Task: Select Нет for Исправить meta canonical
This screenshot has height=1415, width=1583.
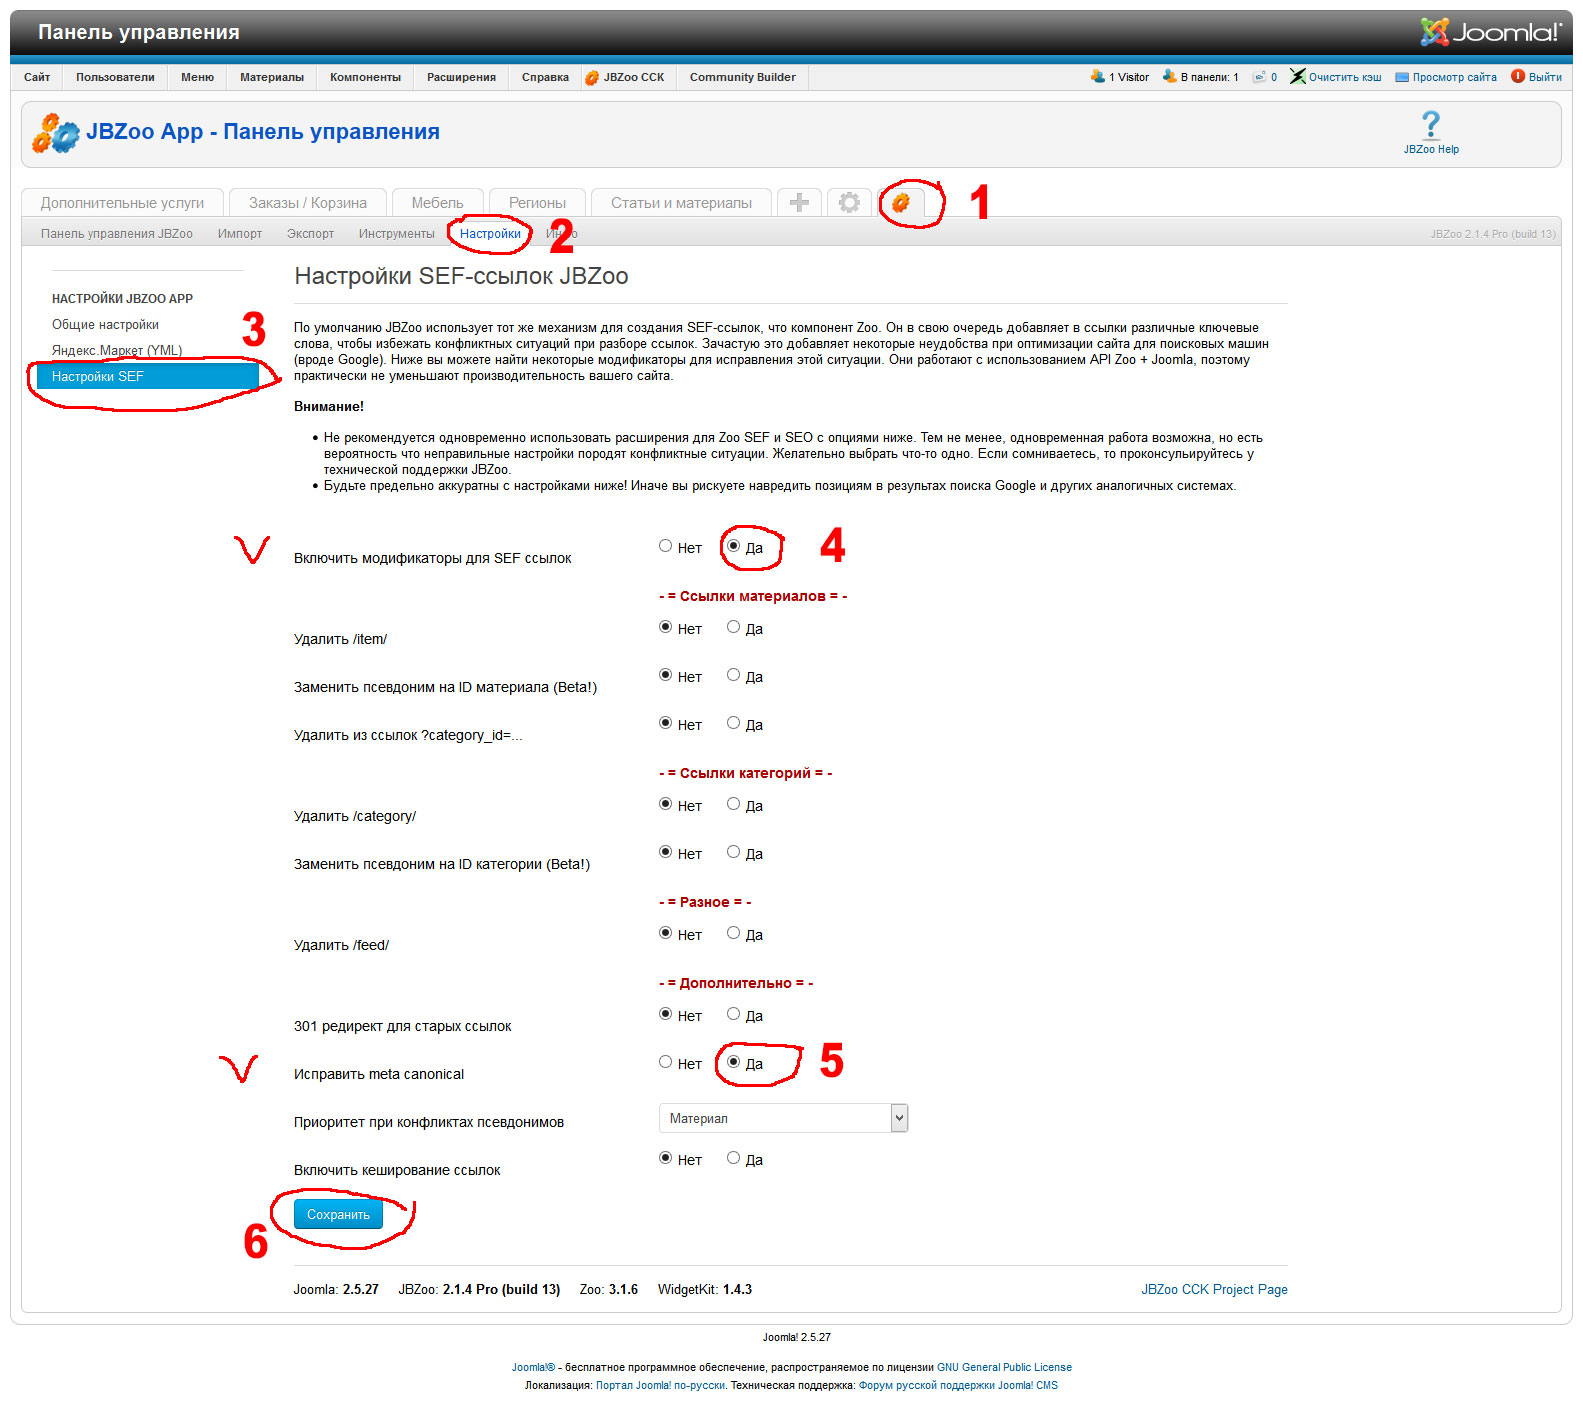Action: click(665, 1062)
